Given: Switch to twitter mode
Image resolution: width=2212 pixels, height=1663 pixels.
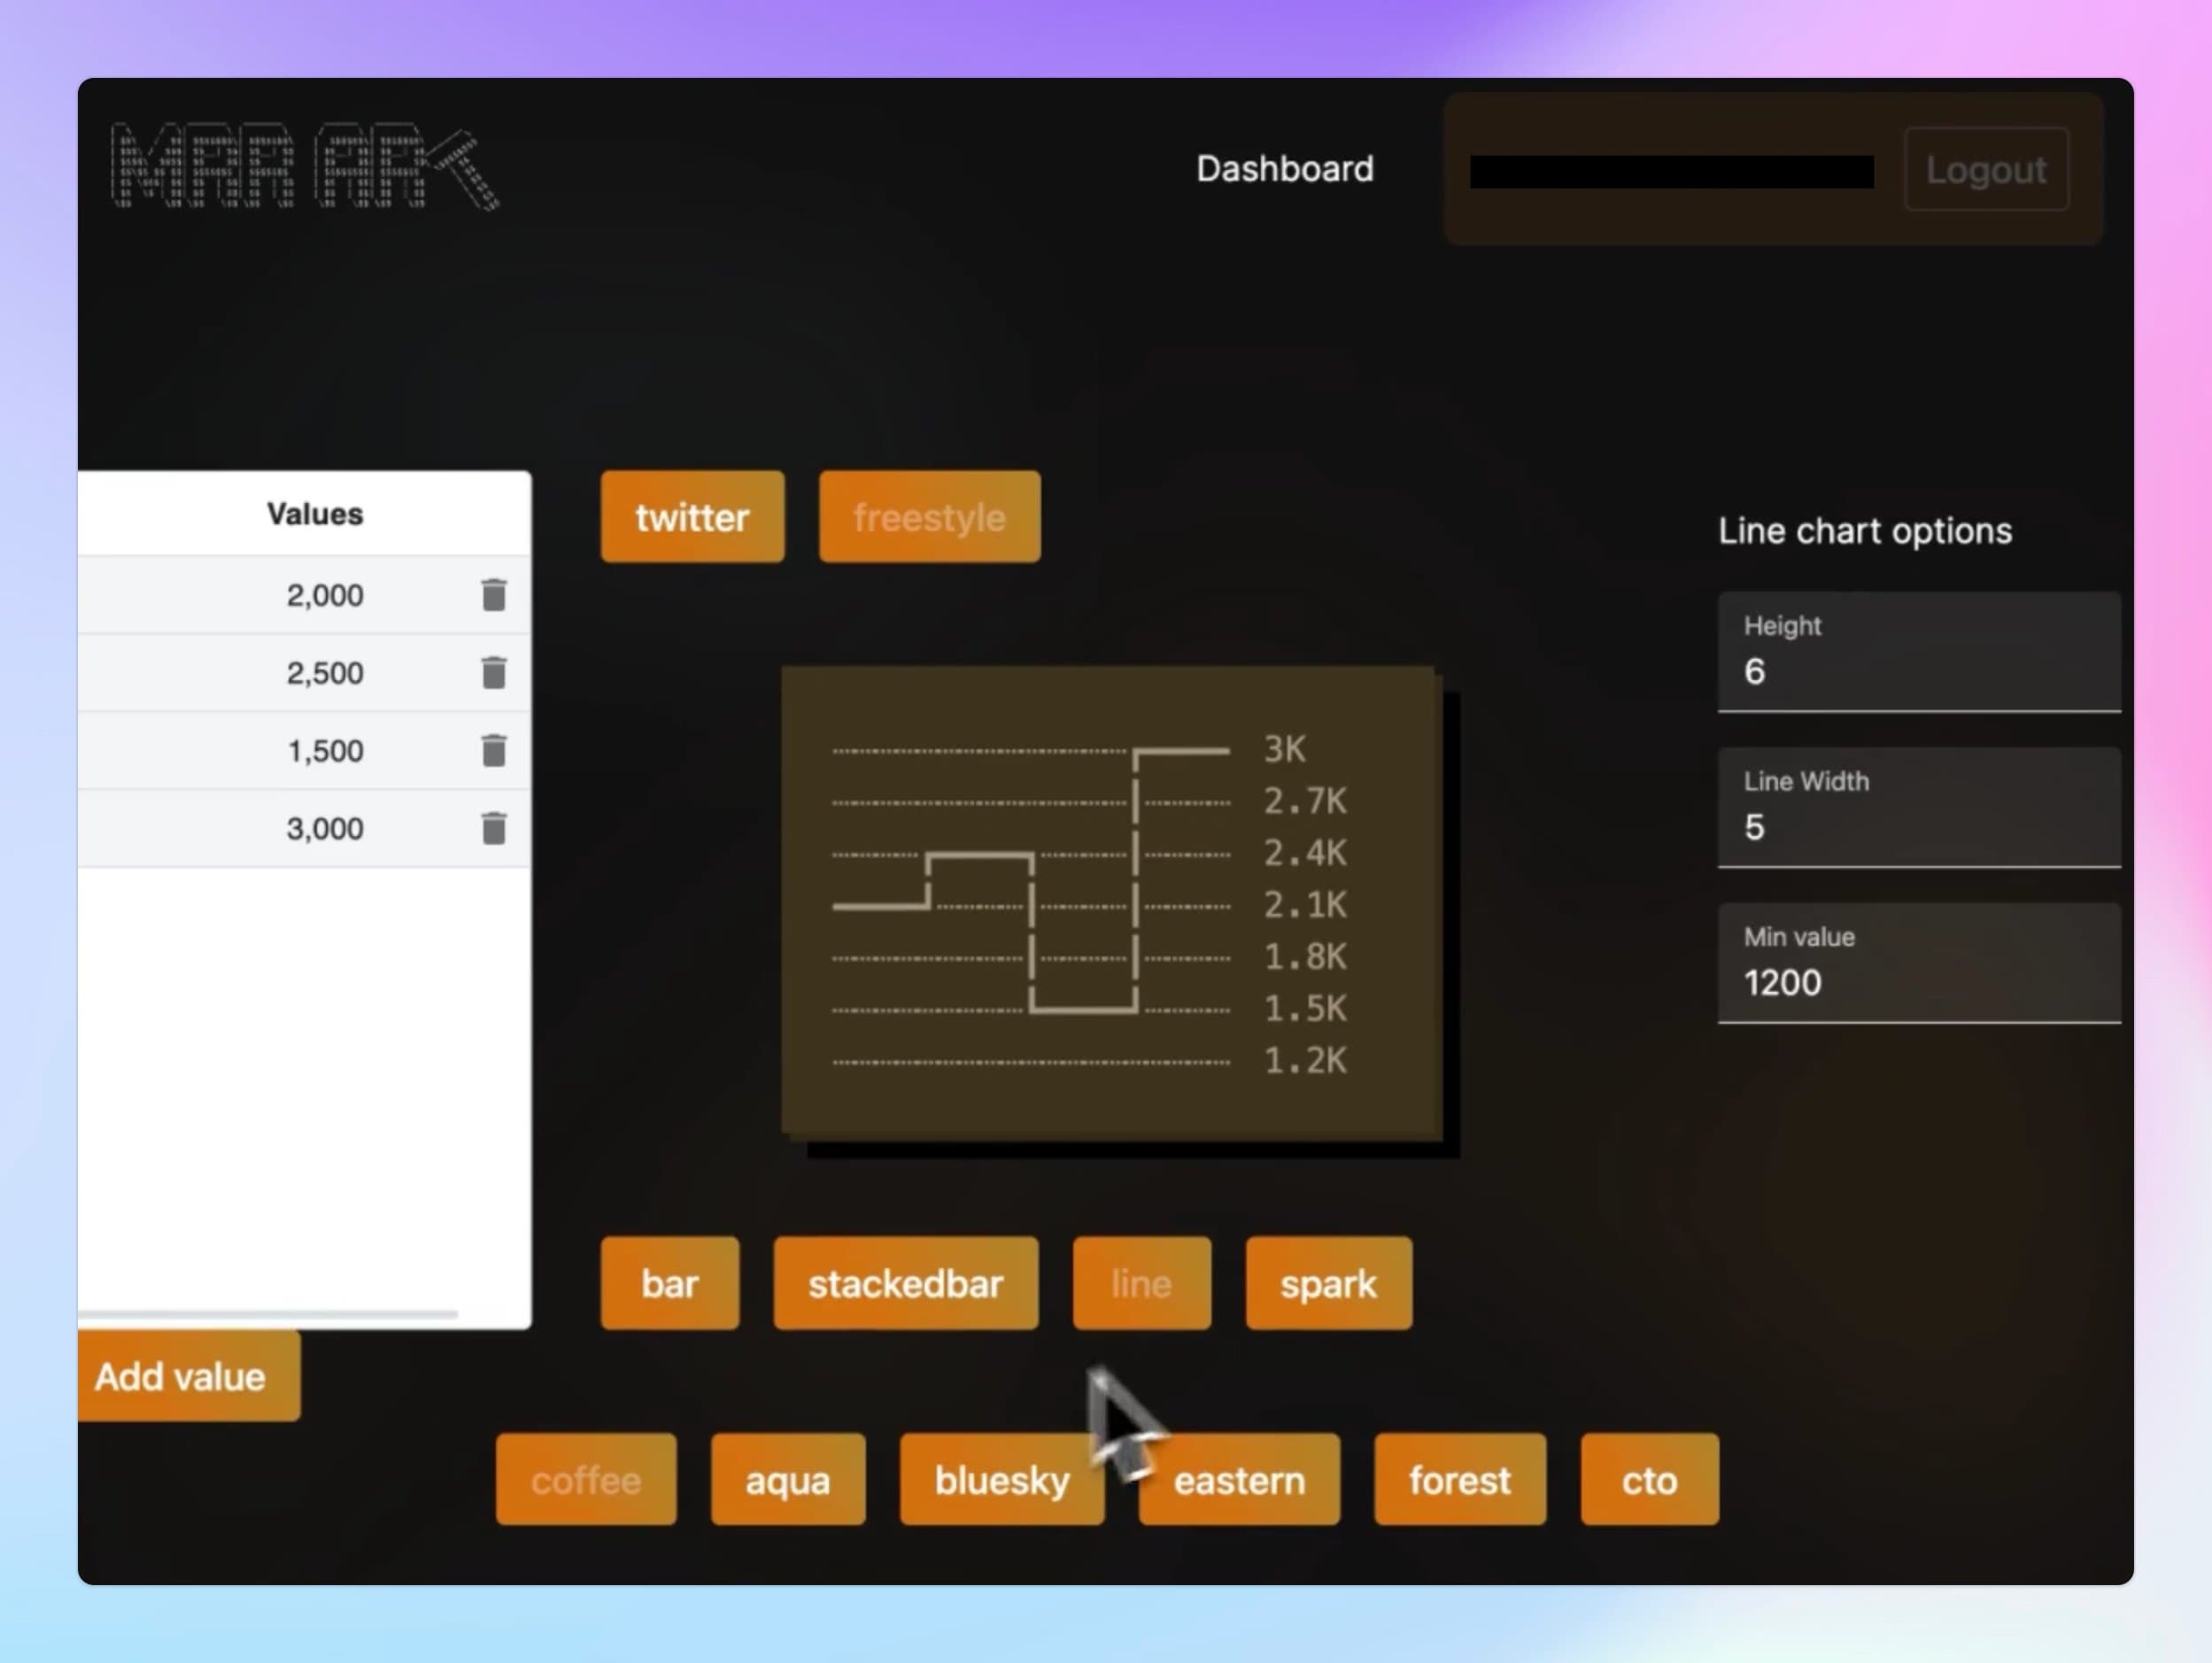Looking at the screenshot, I should pyautogui.click(x=692, y=517).
